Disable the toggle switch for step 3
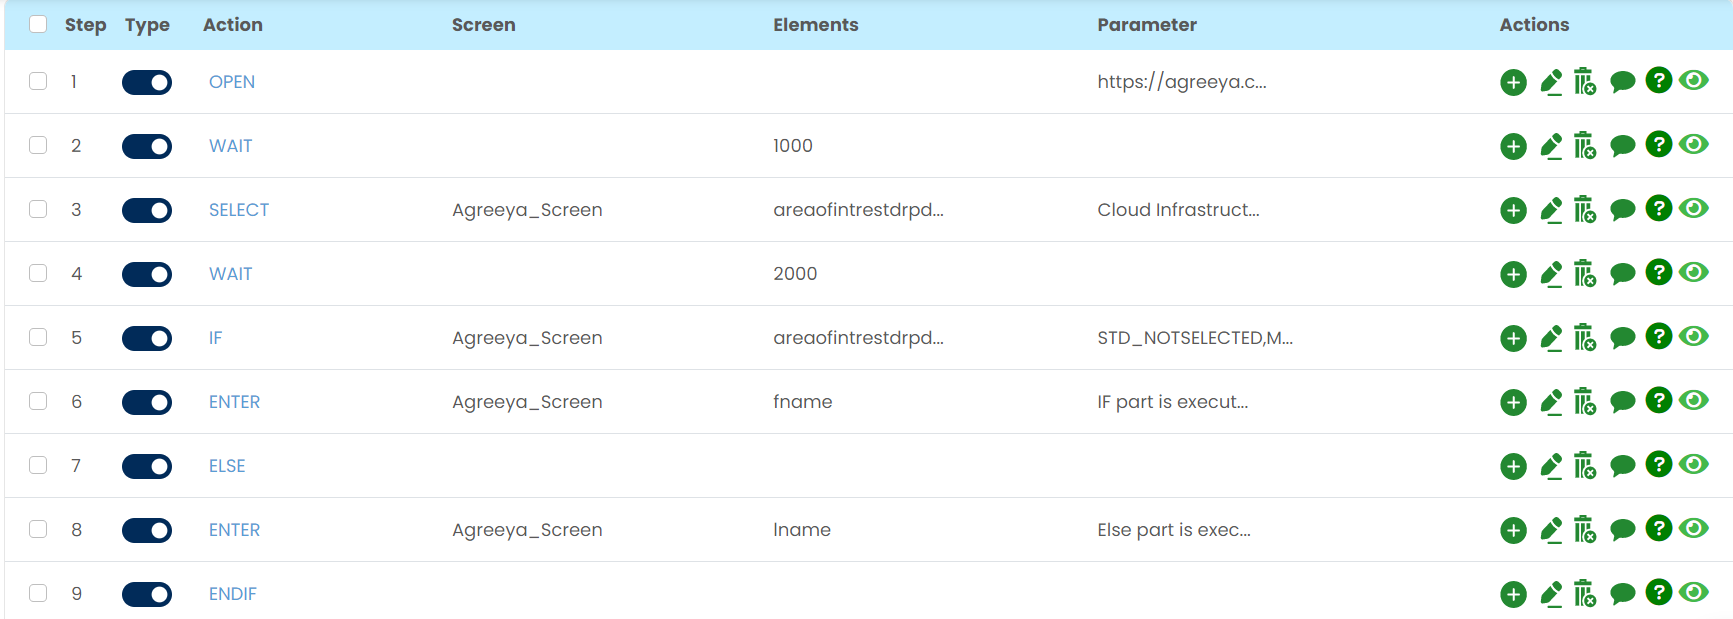 click(x=147, y=210)
